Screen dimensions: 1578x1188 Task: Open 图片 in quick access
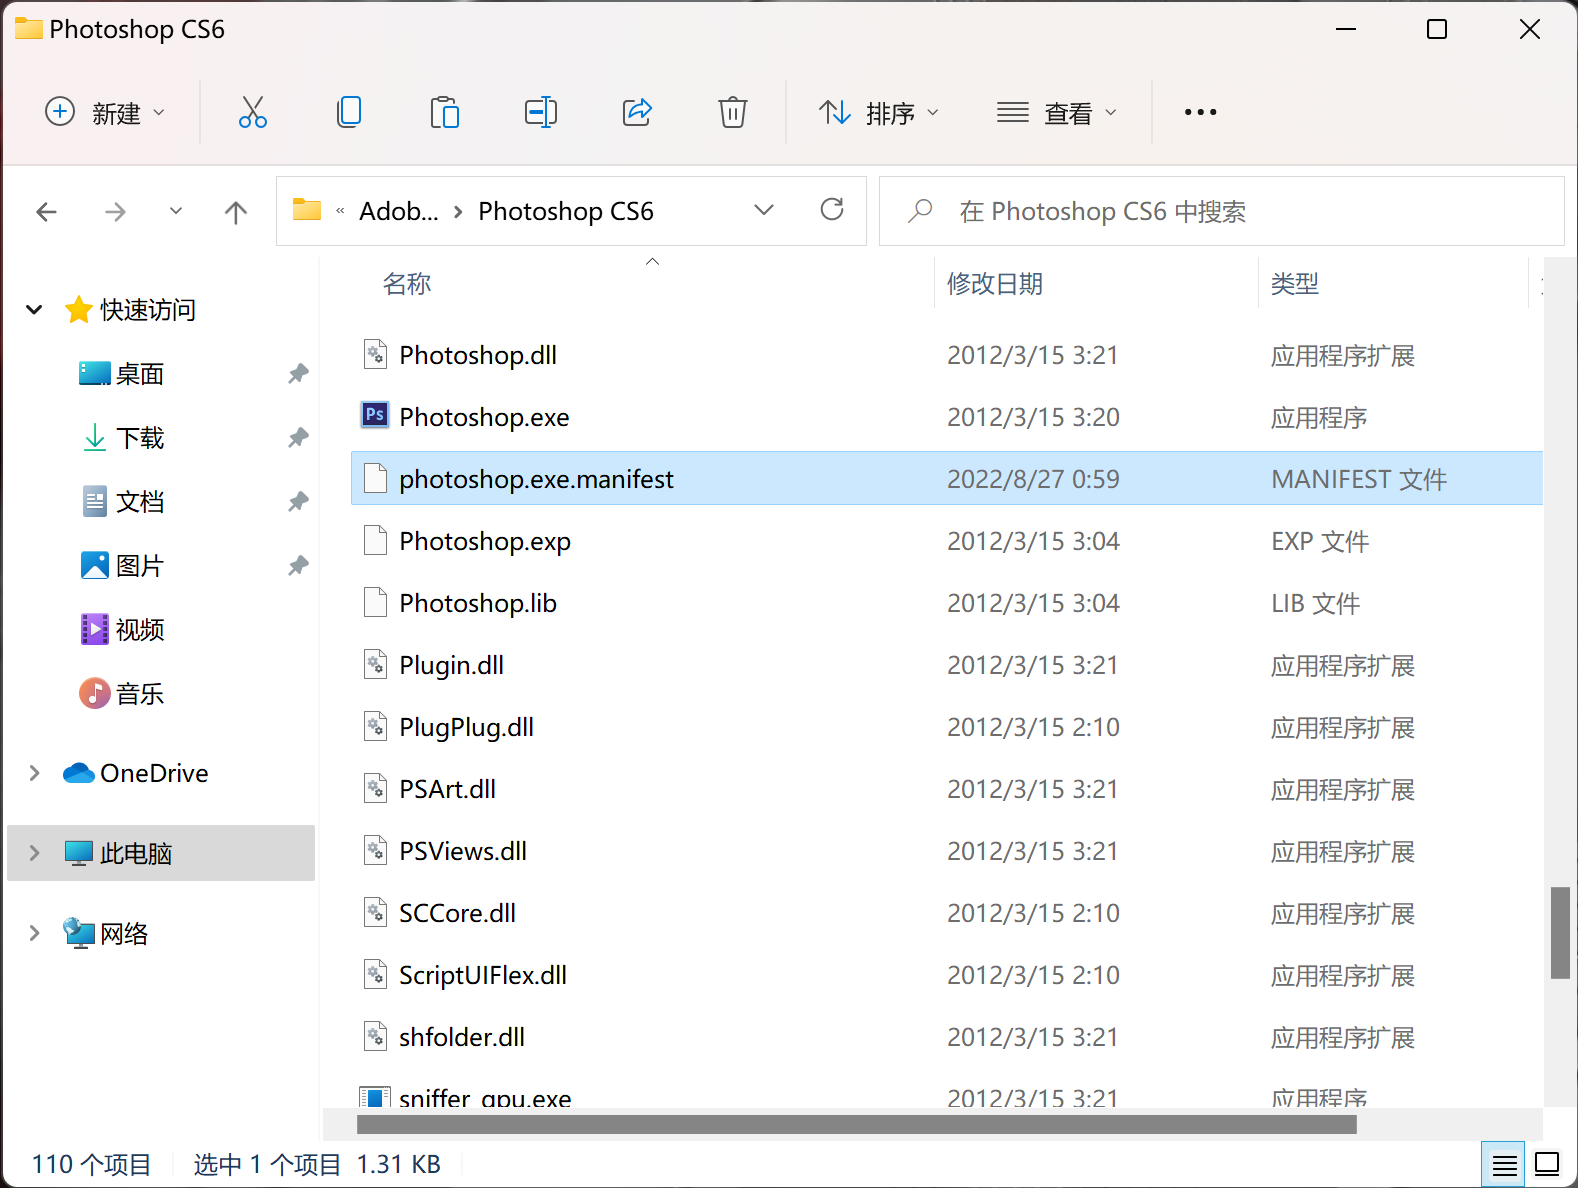139,566
